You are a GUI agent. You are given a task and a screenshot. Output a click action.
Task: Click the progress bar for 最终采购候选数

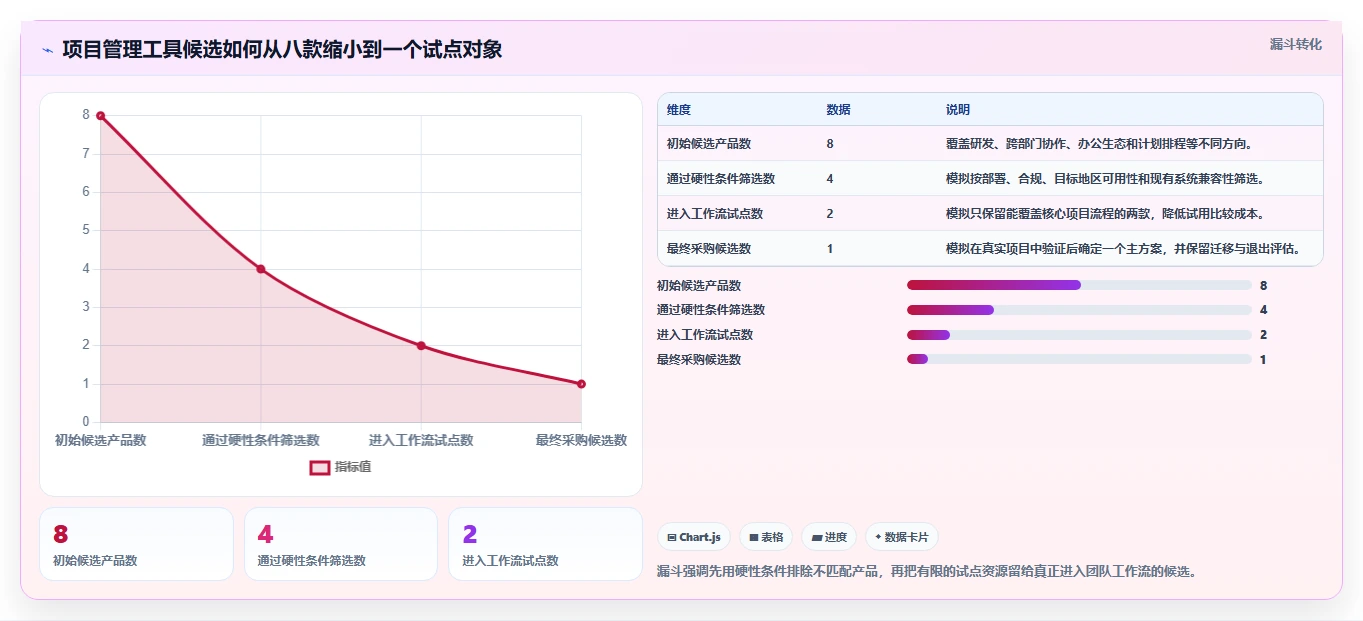(x=1079, y=359)
